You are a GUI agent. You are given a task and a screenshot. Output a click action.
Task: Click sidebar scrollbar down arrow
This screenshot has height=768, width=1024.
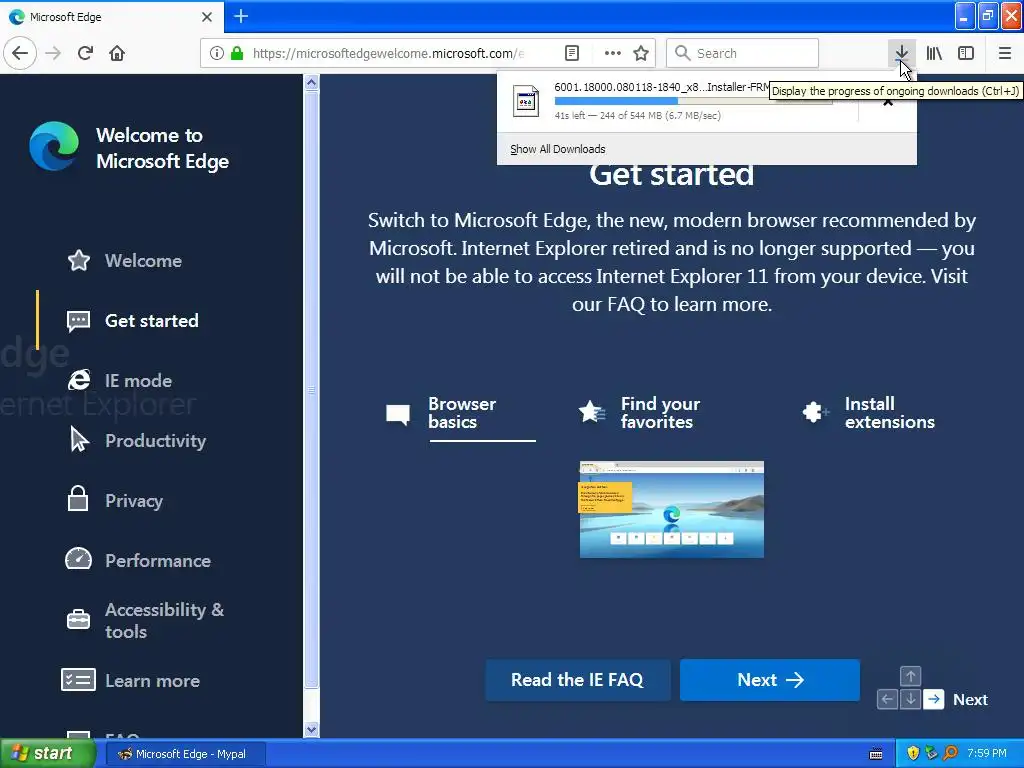click(312, 729)
